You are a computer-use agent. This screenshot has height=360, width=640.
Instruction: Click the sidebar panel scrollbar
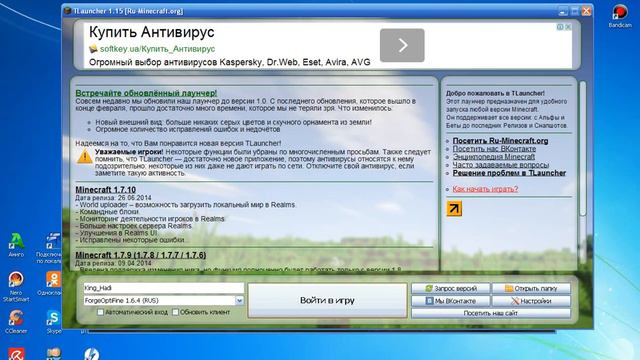coord(583,148)
